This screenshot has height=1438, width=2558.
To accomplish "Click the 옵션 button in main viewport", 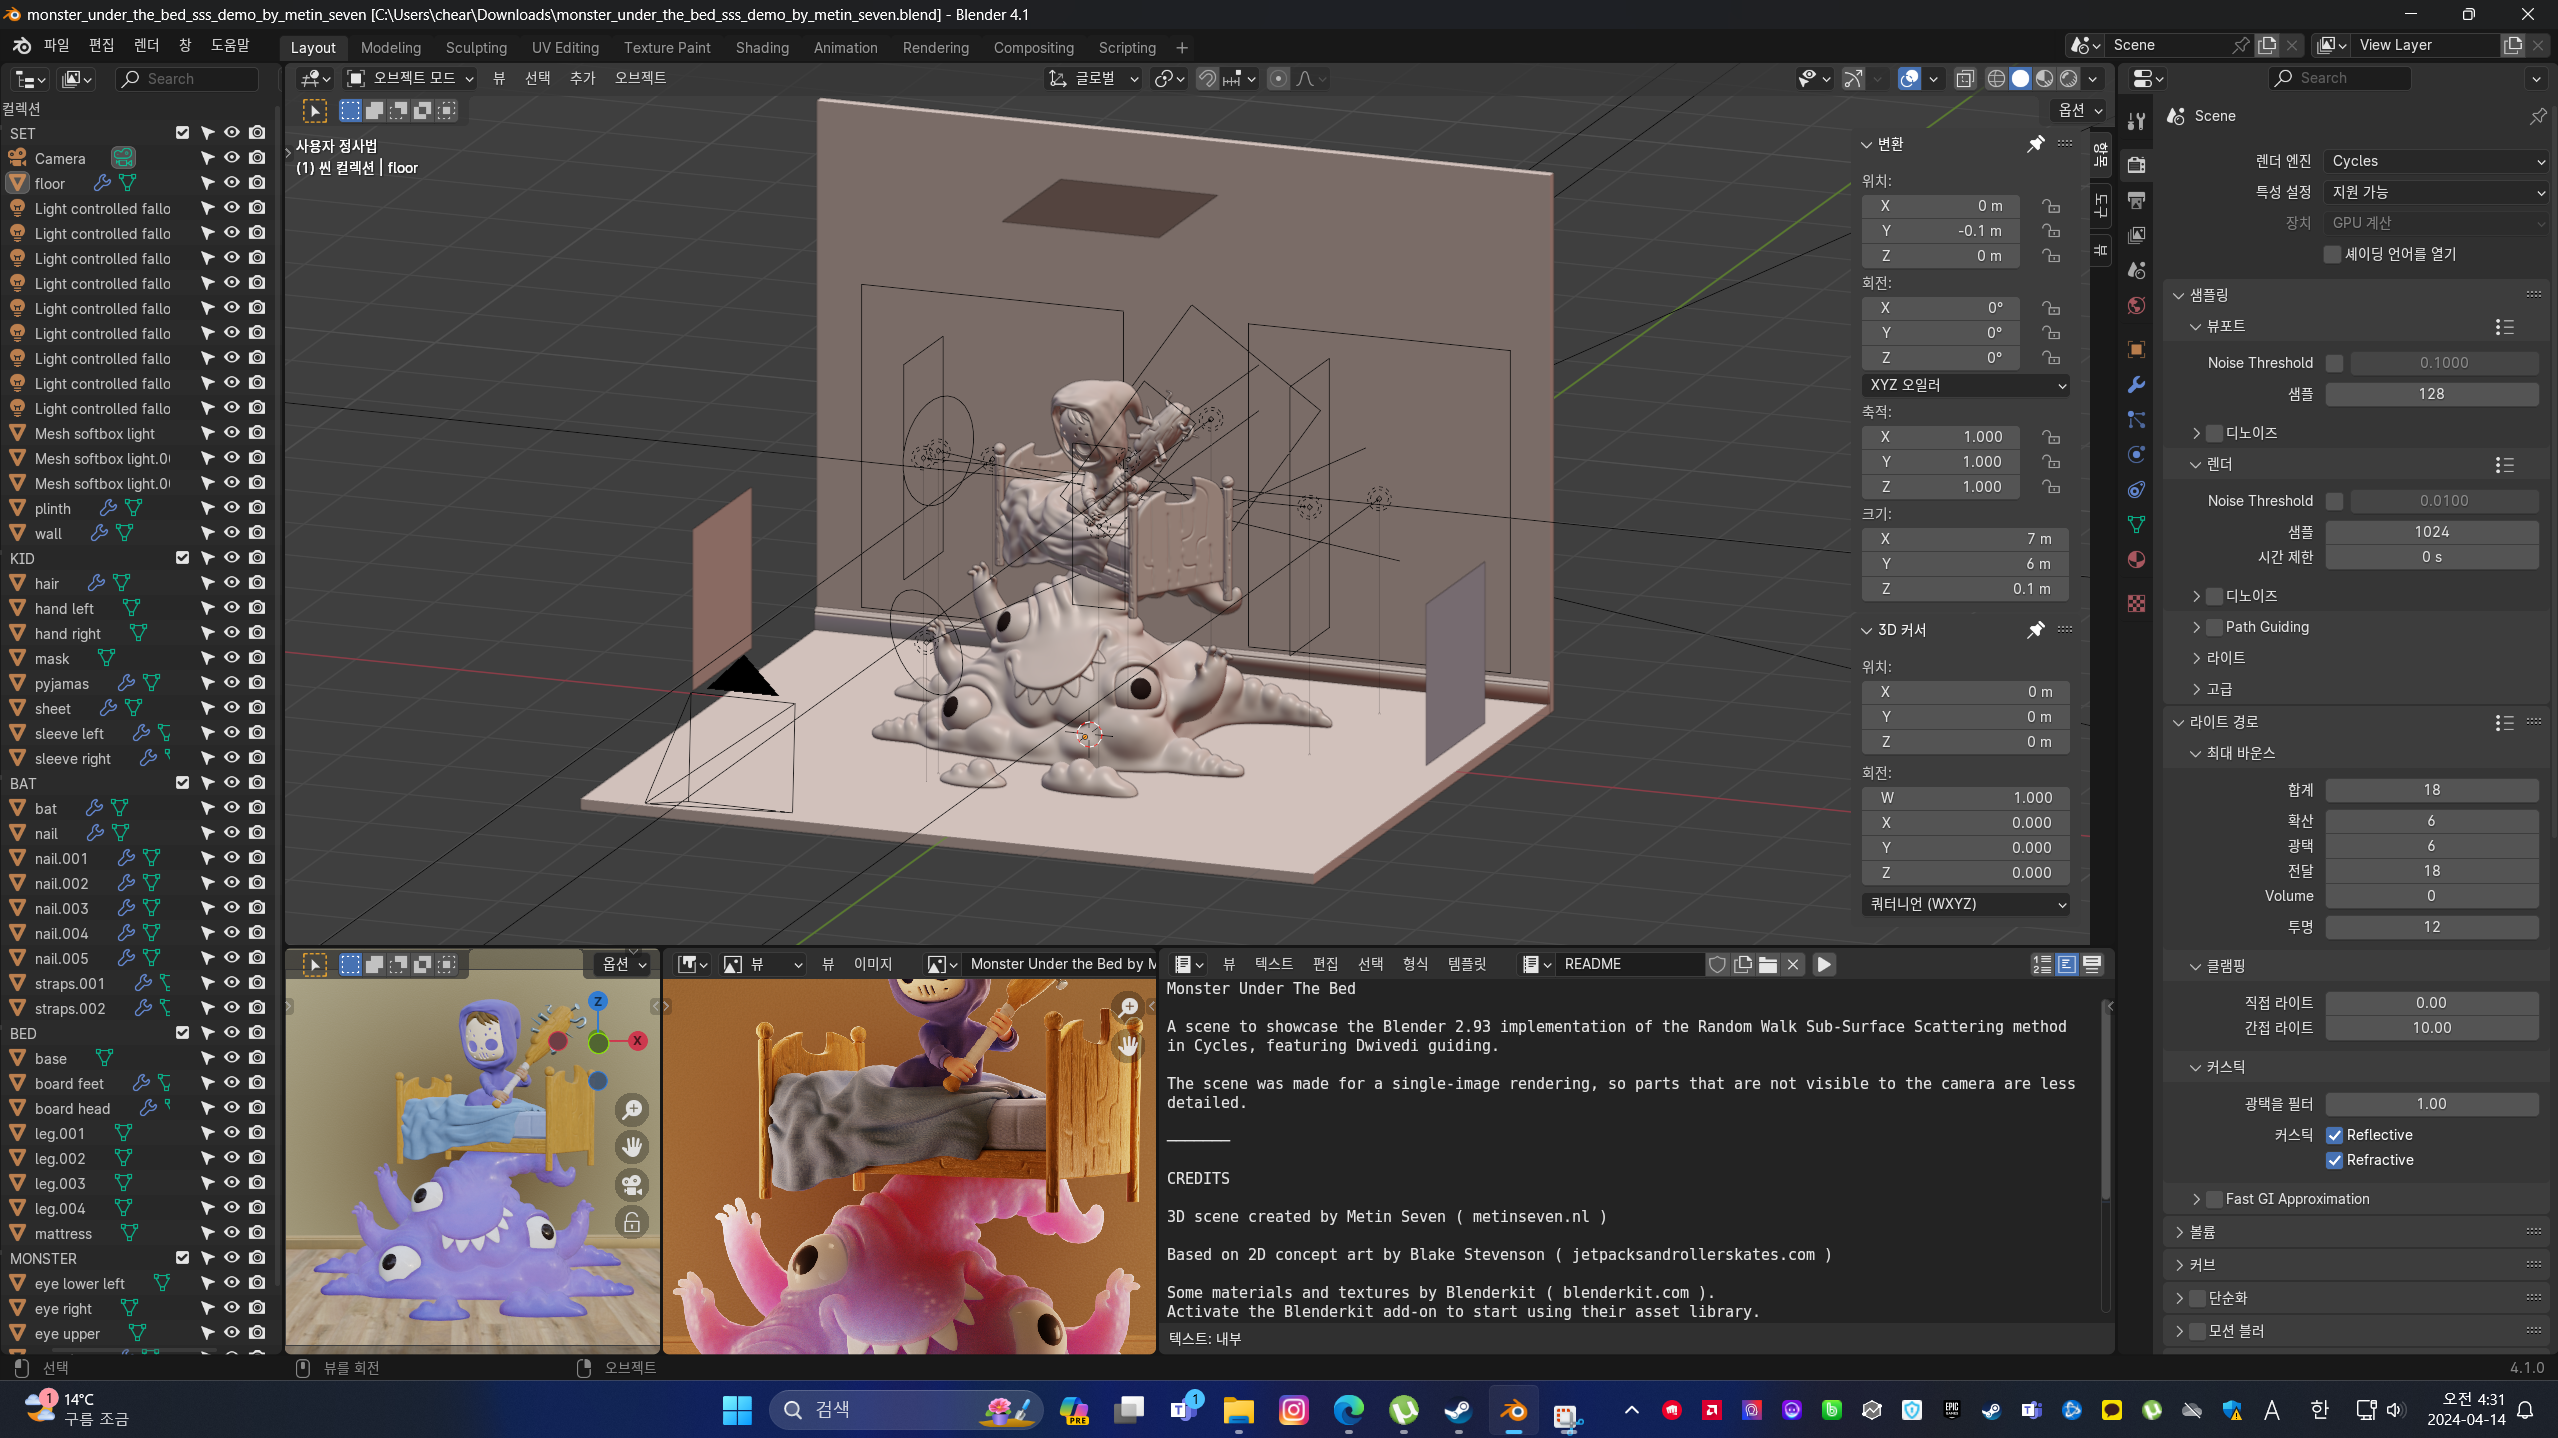I will coord(2079,110).
